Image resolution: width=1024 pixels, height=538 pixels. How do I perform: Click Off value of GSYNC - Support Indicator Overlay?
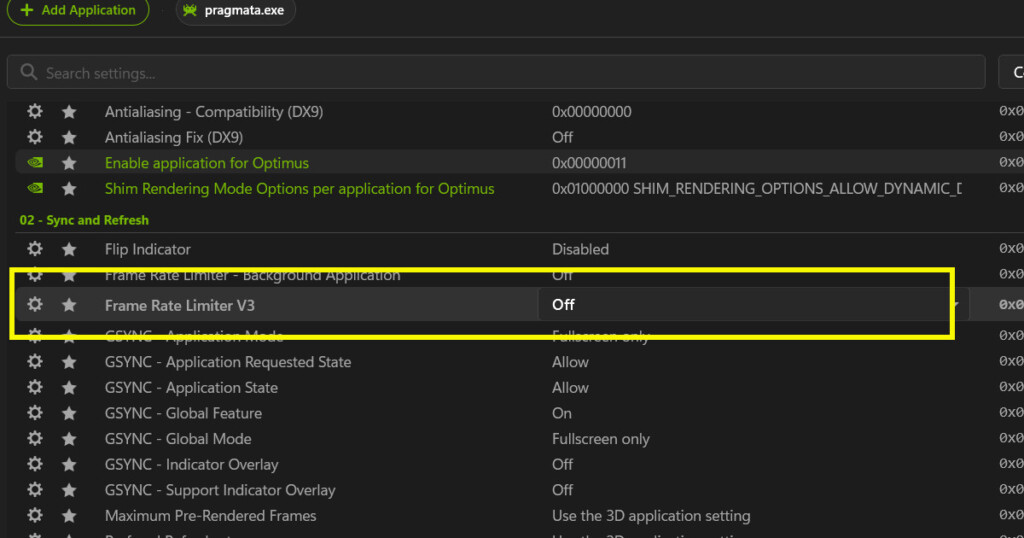point(562,490)
